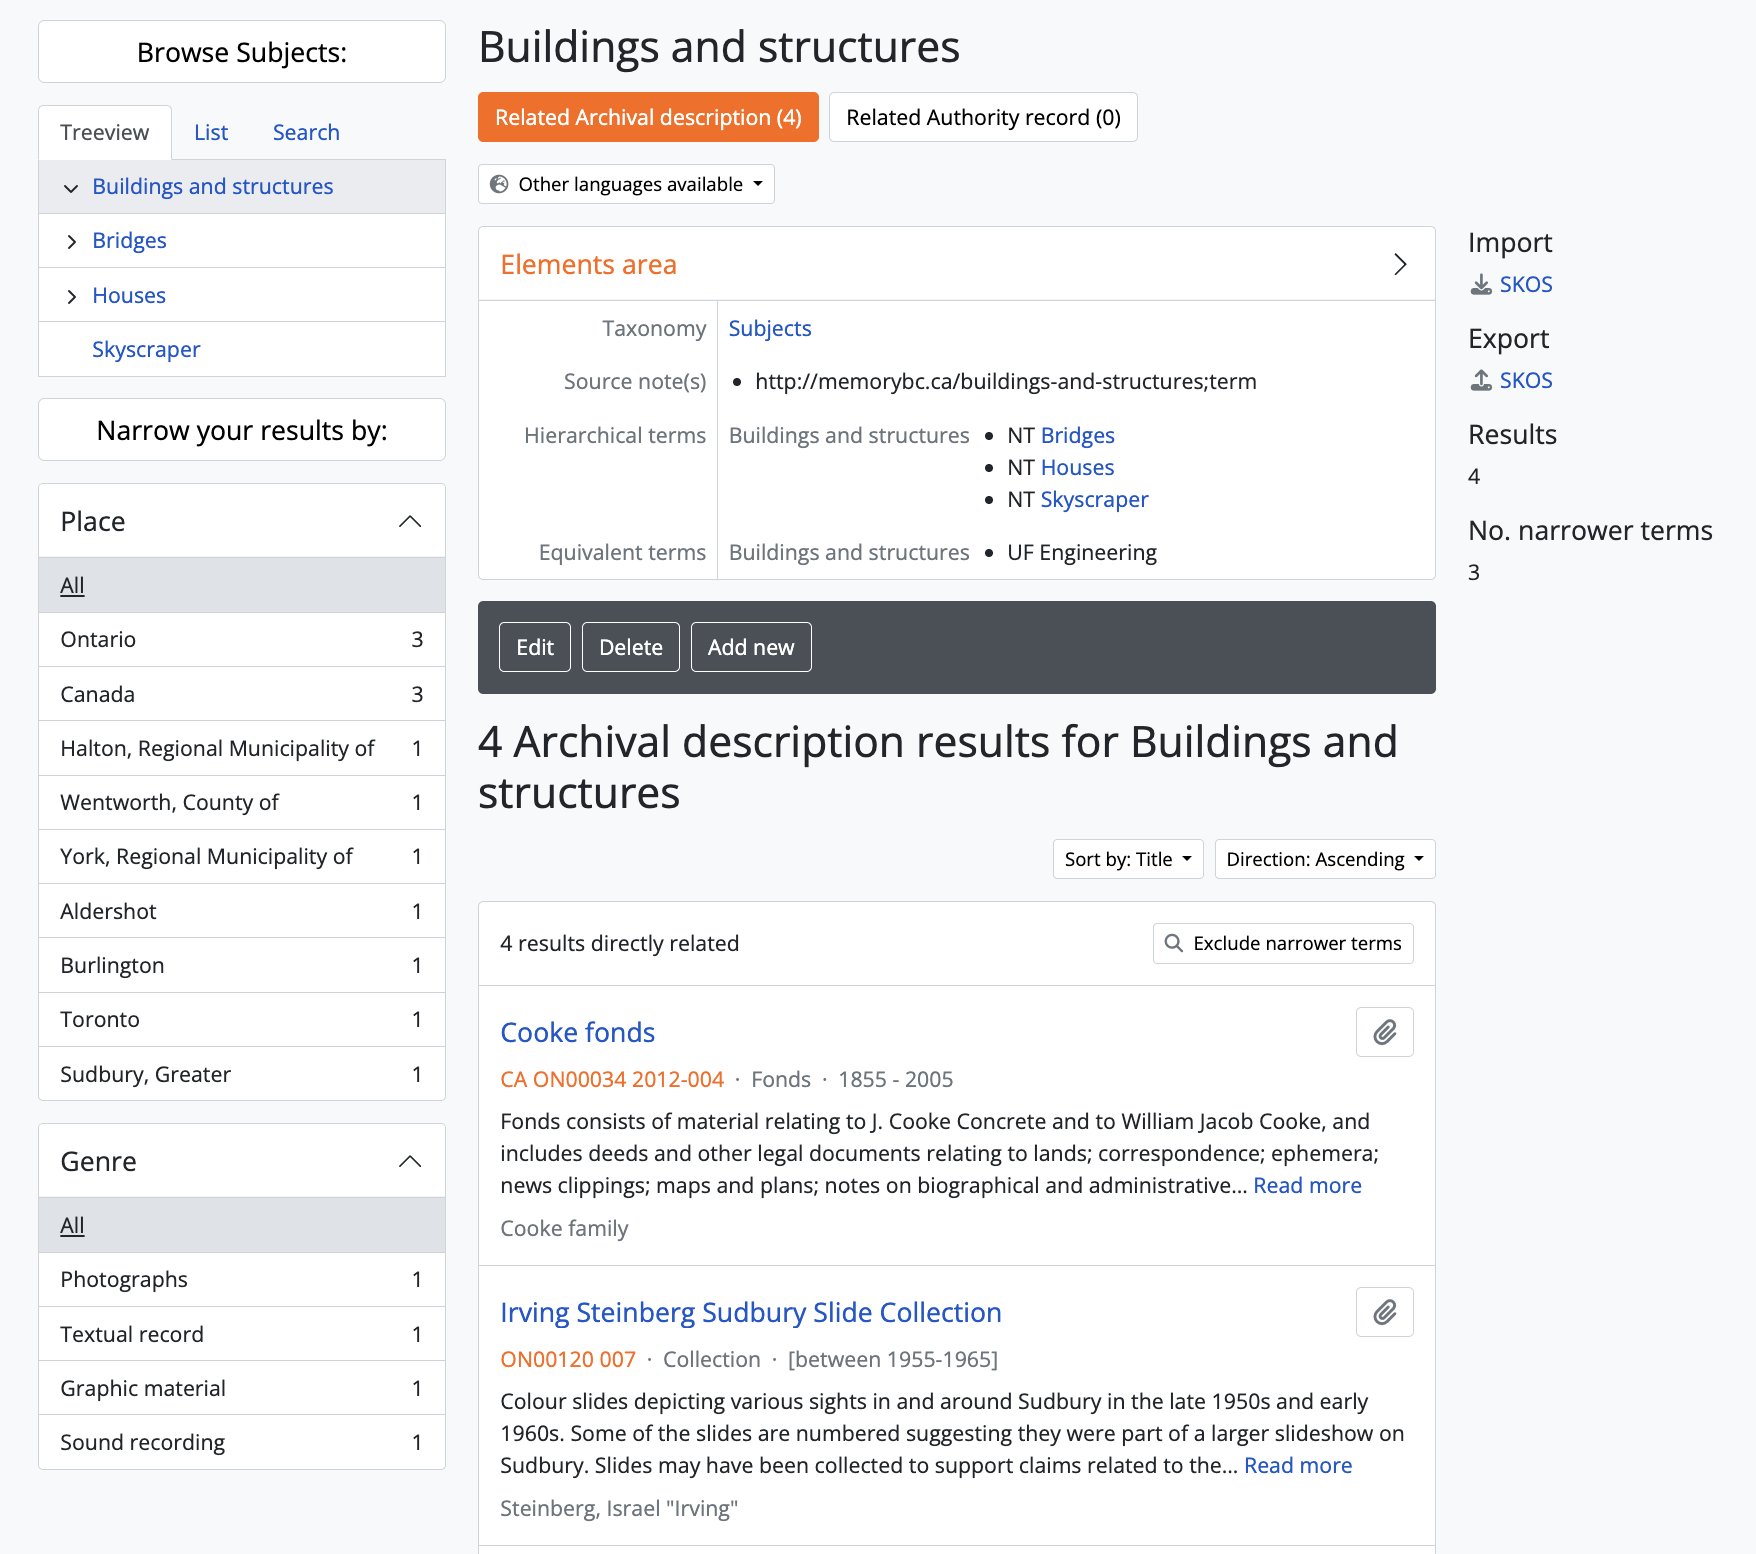Switch to the Search tab
Viewport: 1756px width, 1554px height.
tap(306, 133)
